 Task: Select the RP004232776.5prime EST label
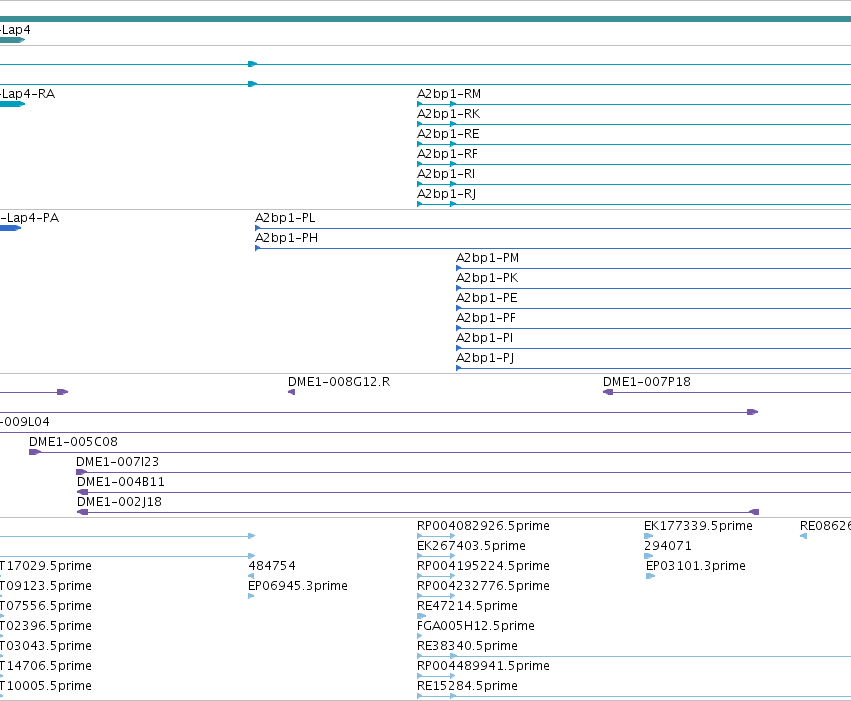pos(483,587)
